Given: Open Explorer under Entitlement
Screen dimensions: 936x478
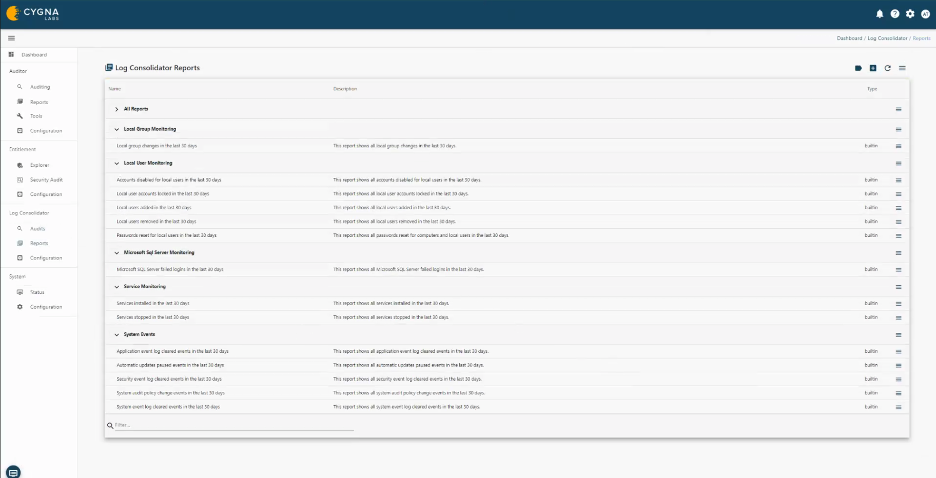Looking at the screenshot, I should click(x=39, y=165).
